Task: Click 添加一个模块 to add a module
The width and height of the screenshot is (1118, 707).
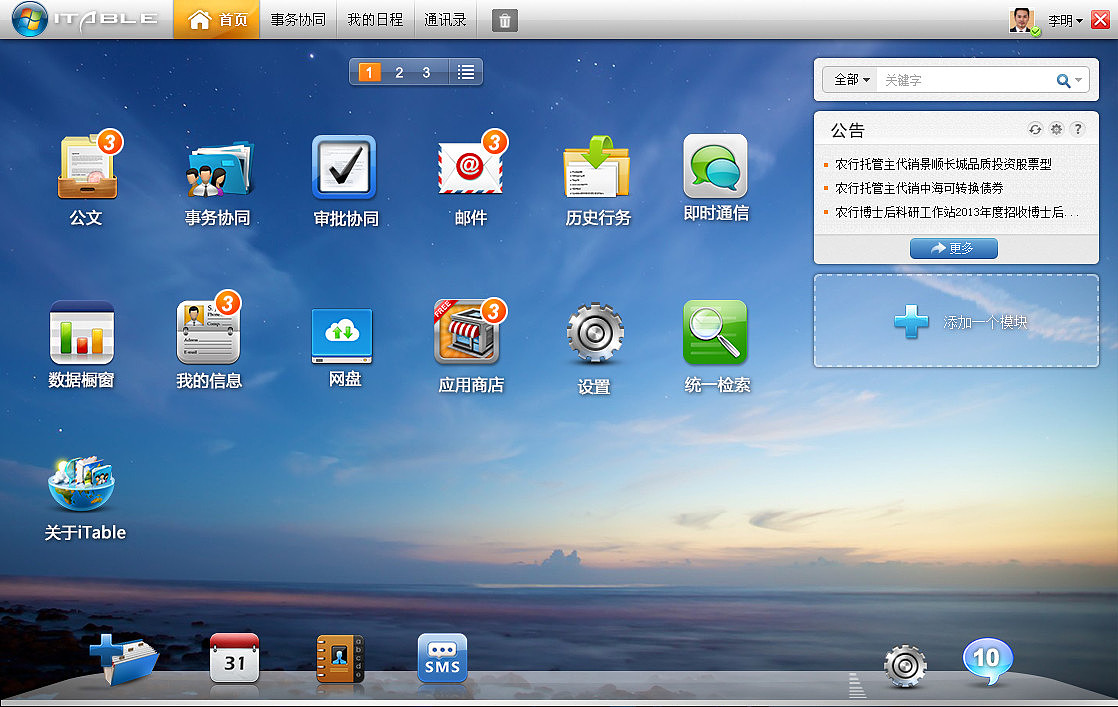Action: tap(956, 321)
